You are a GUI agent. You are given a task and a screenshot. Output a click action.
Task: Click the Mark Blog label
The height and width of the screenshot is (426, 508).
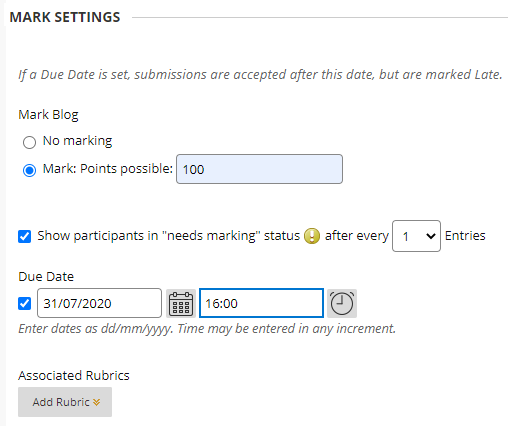[x=48, y=115]
